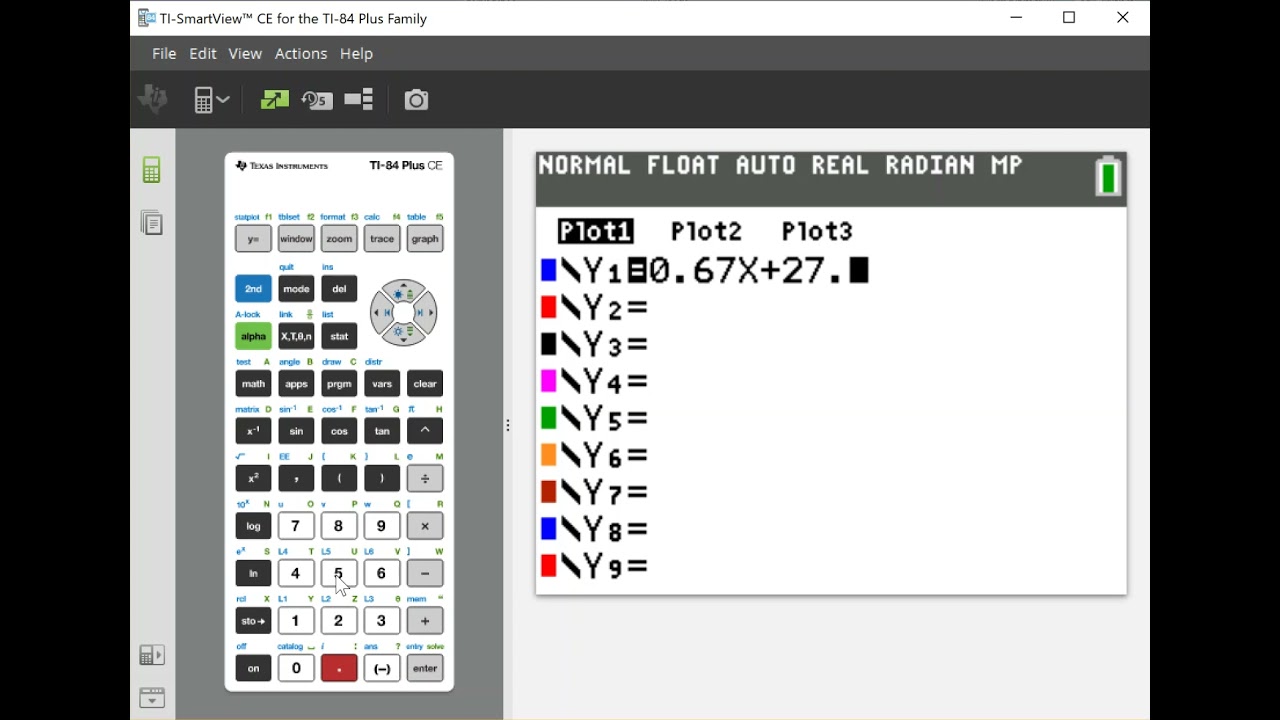Click the stat calculator key
Image resolution: width=1280 pixels, height=720 pixels.
click(339, 336)
